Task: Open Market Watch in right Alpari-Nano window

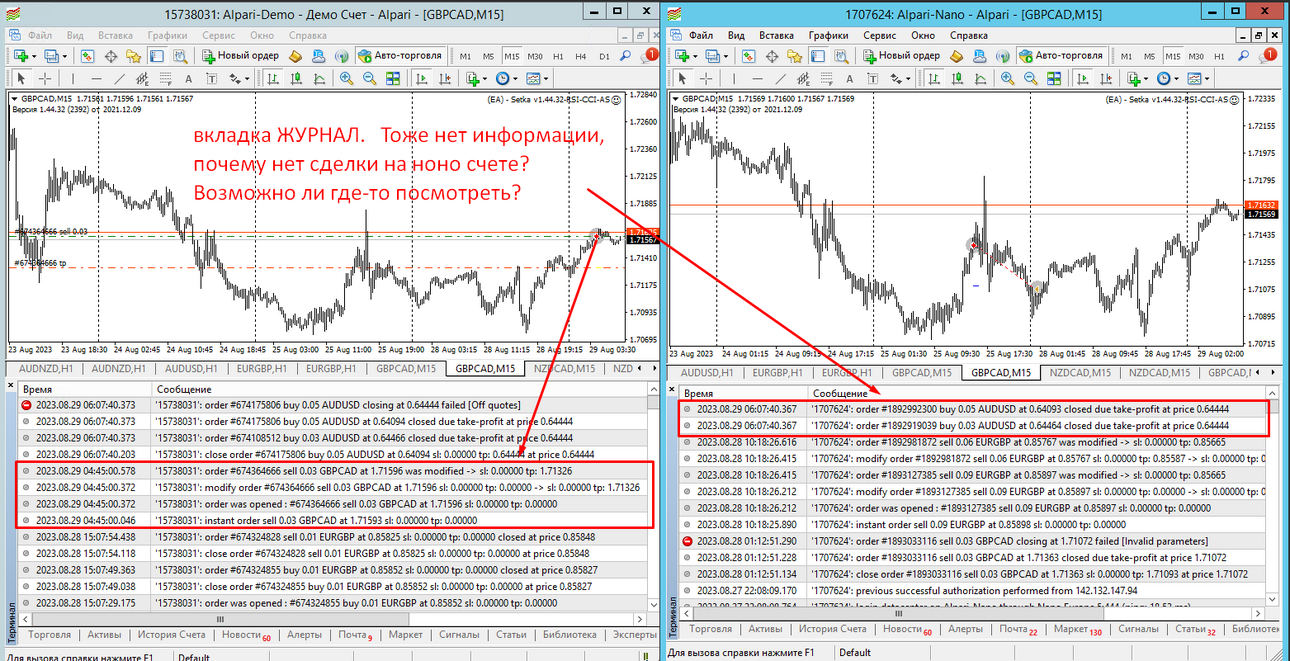Action: click(748, 55)
